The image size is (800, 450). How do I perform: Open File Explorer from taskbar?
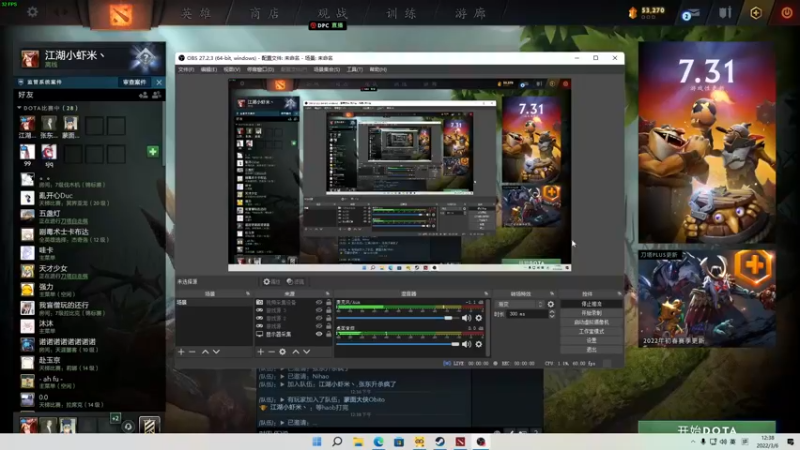click(x=358, y=442)
